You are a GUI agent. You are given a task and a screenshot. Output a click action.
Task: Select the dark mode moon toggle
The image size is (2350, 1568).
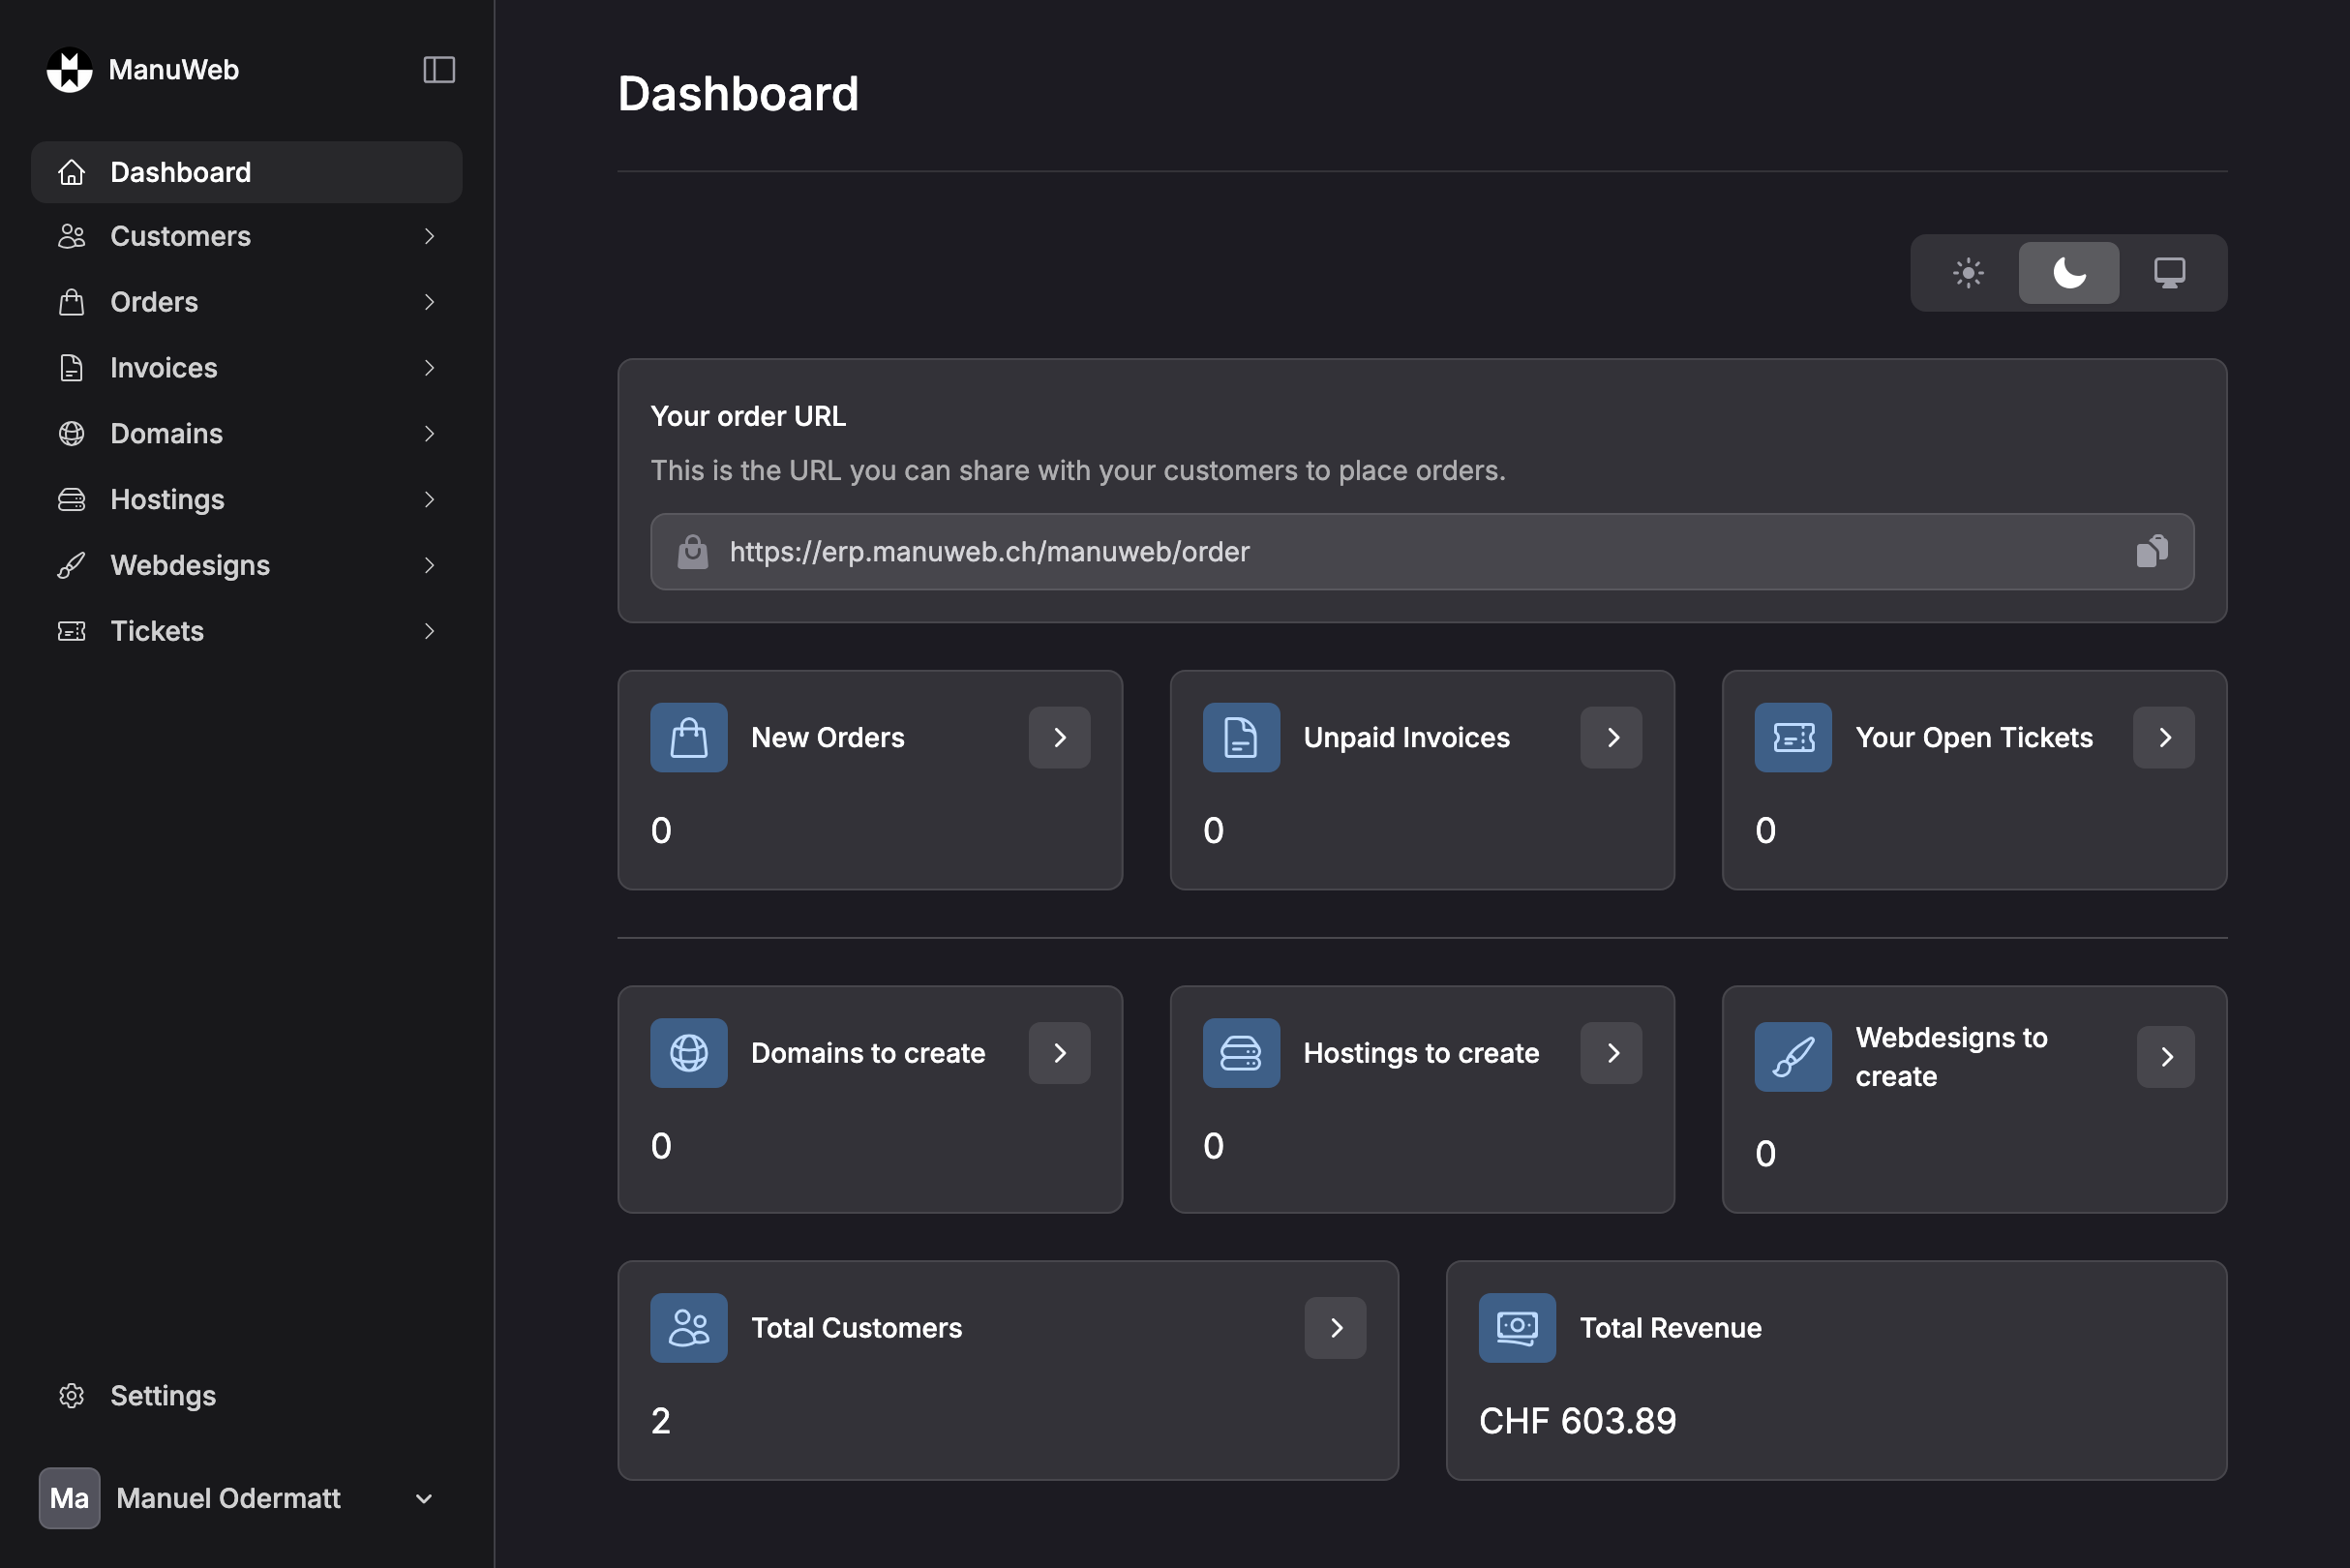[2068, 273]
